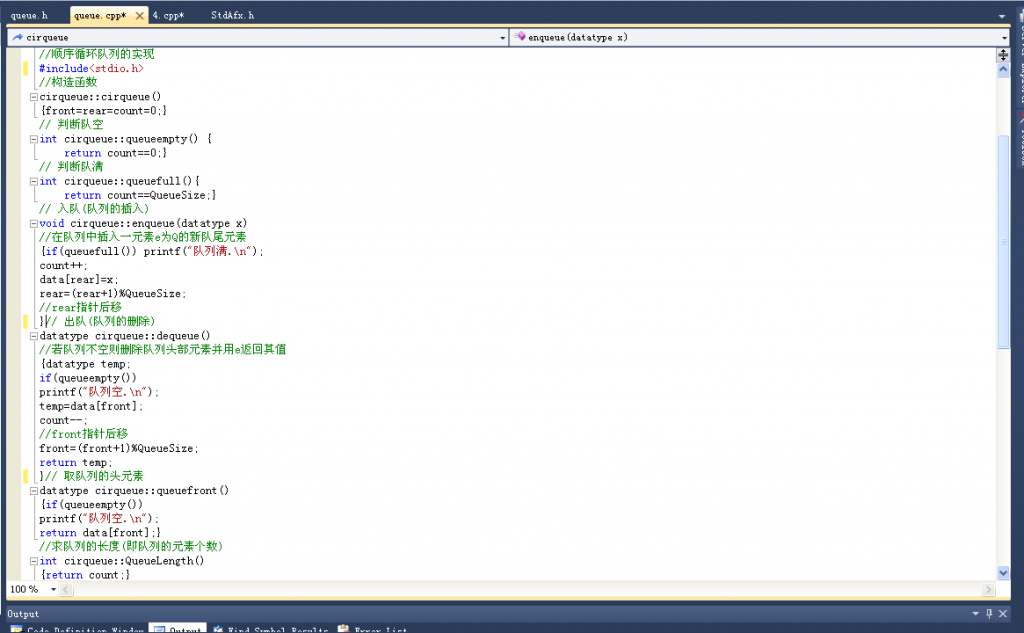1024x633 pixels.
Task: Open the Find Symbol Results tab
Action: pyautogui.click(x=270, y=628)
